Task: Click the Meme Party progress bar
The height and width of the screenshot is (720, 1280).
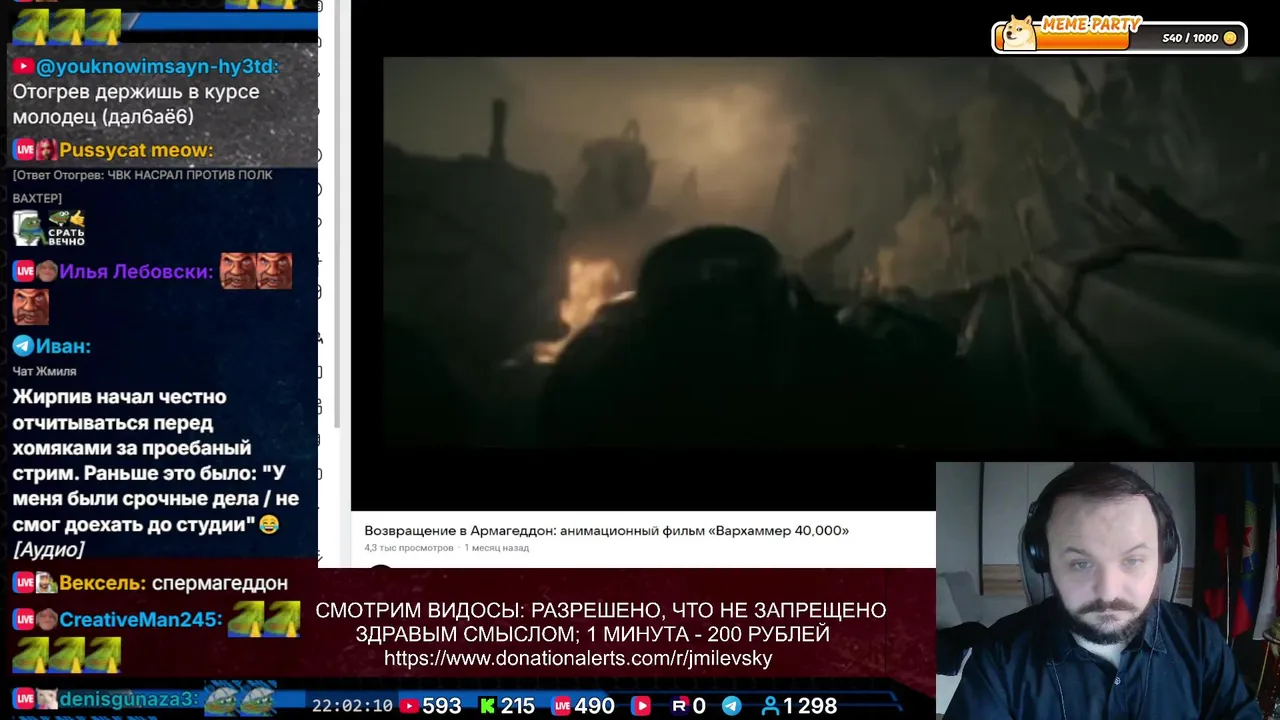Action: [x=1120, y=38]
